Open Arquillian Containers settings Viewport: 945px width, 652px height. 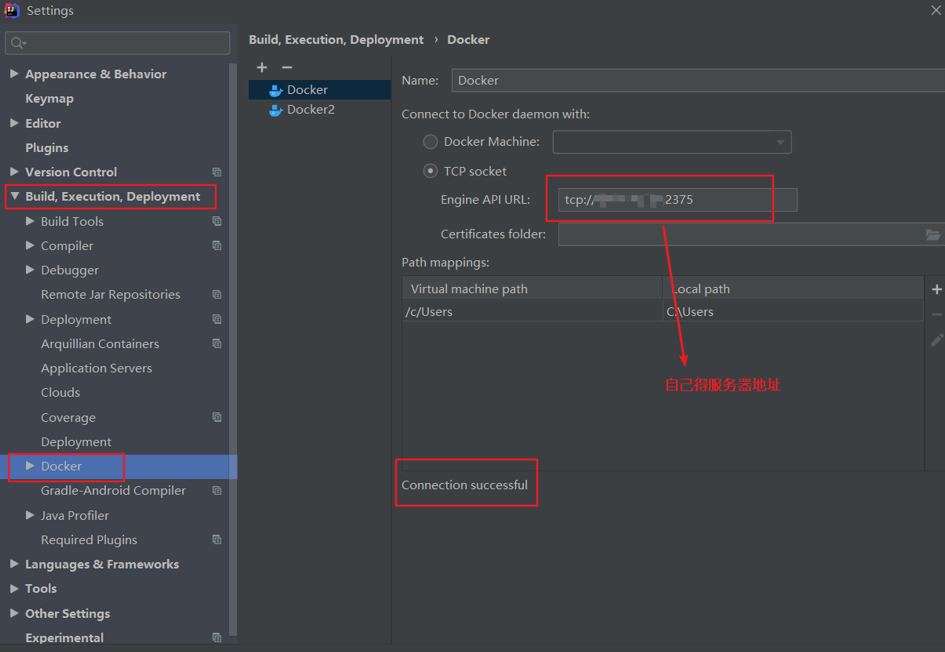click(100, 344)
